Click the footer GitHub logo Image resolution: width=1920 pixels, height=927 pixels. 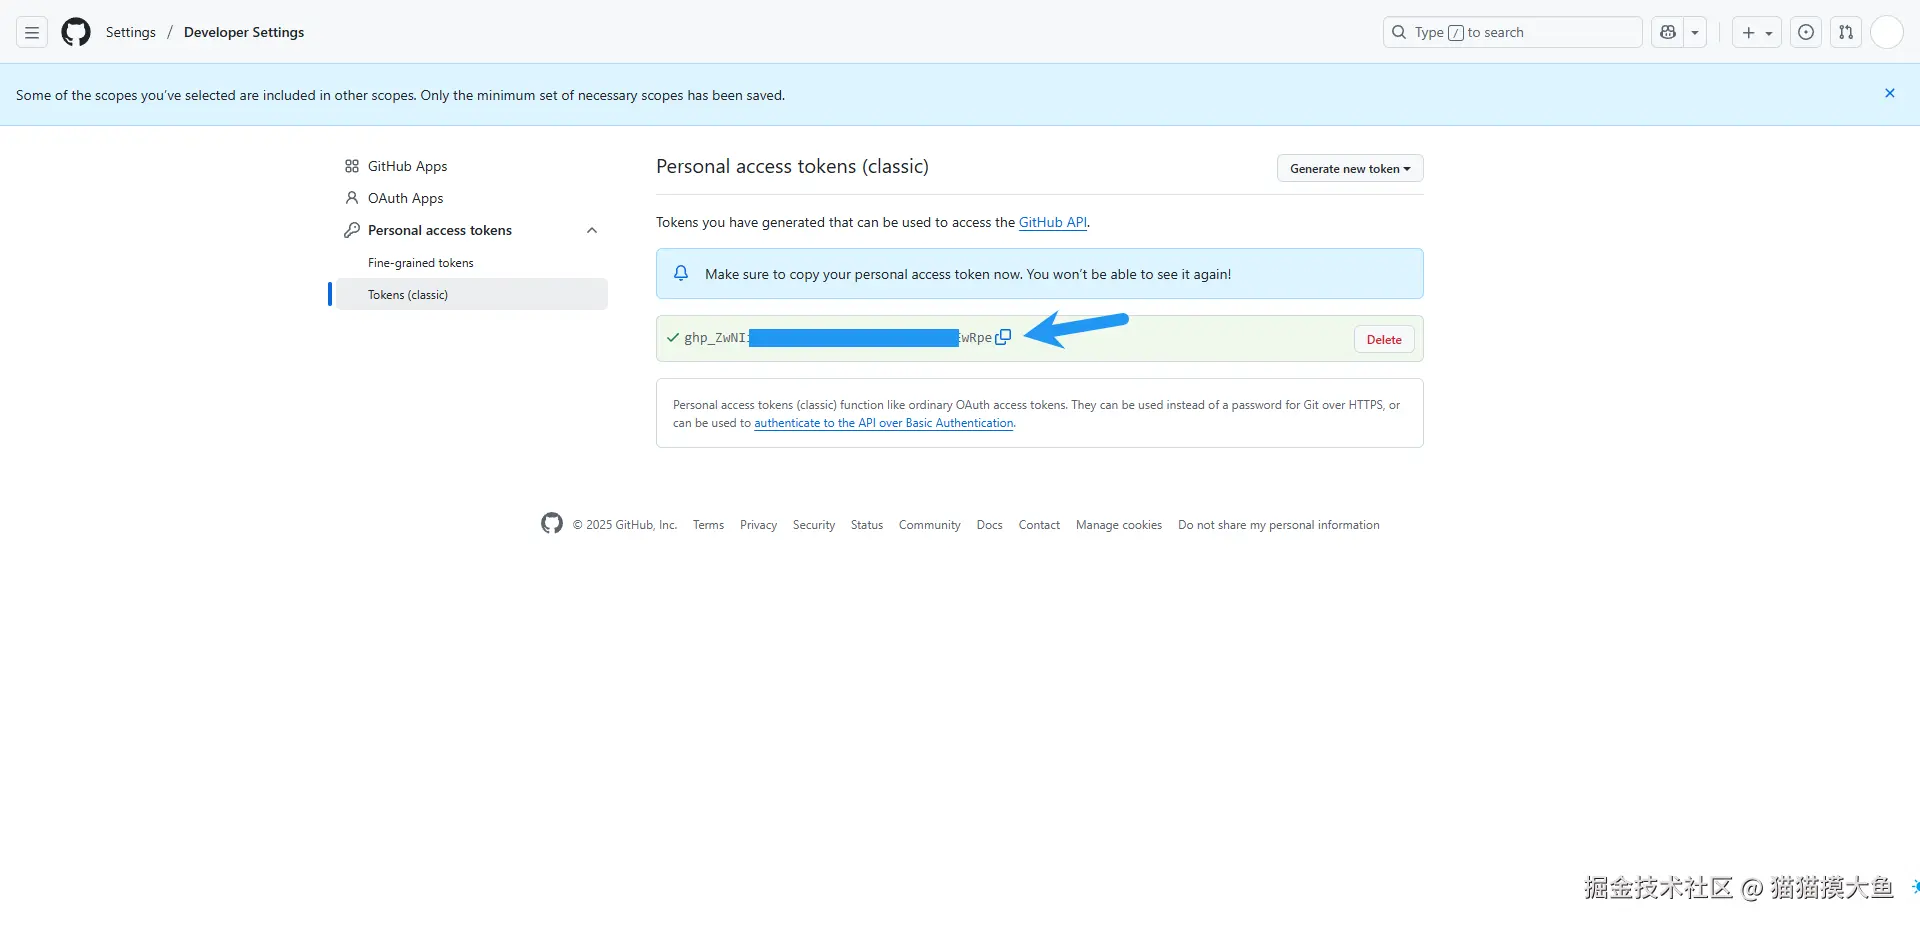[x=552, y=523]
